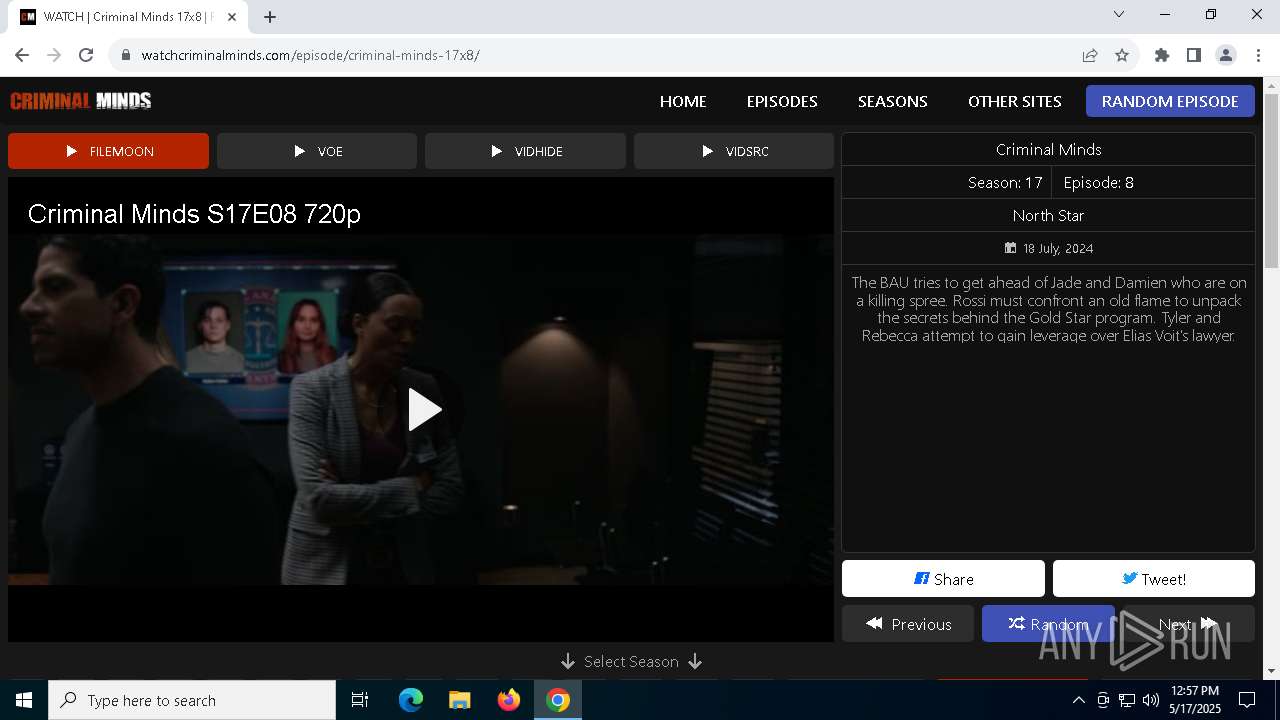1280x720 pixels.
Task: Open the SEASONS menu
Action: point(893,101)
